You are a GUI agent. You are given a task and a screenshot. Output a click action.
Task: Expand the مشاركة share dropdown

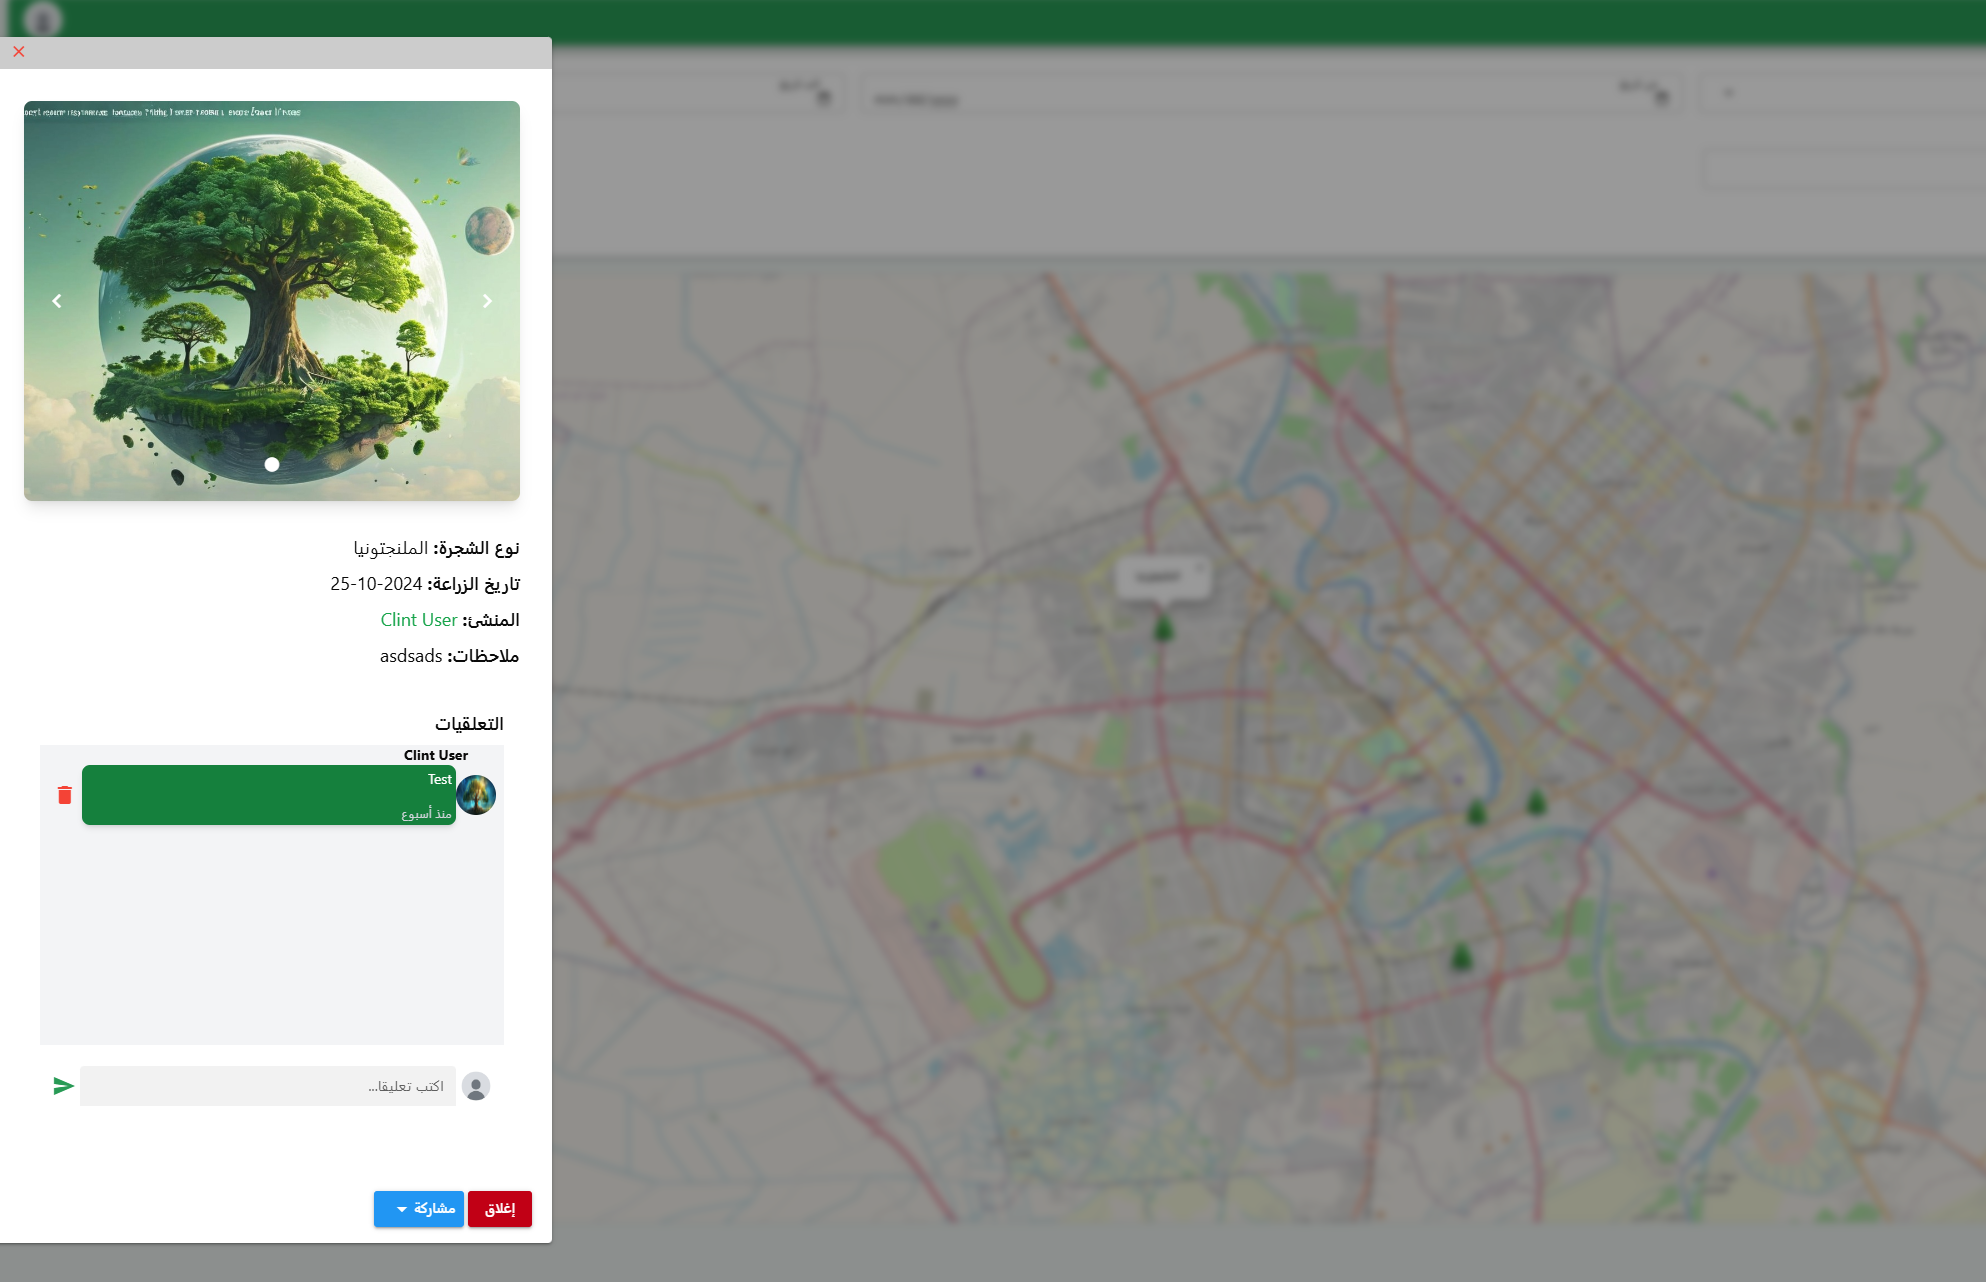pyautogui.click(x=418, y=1209)
